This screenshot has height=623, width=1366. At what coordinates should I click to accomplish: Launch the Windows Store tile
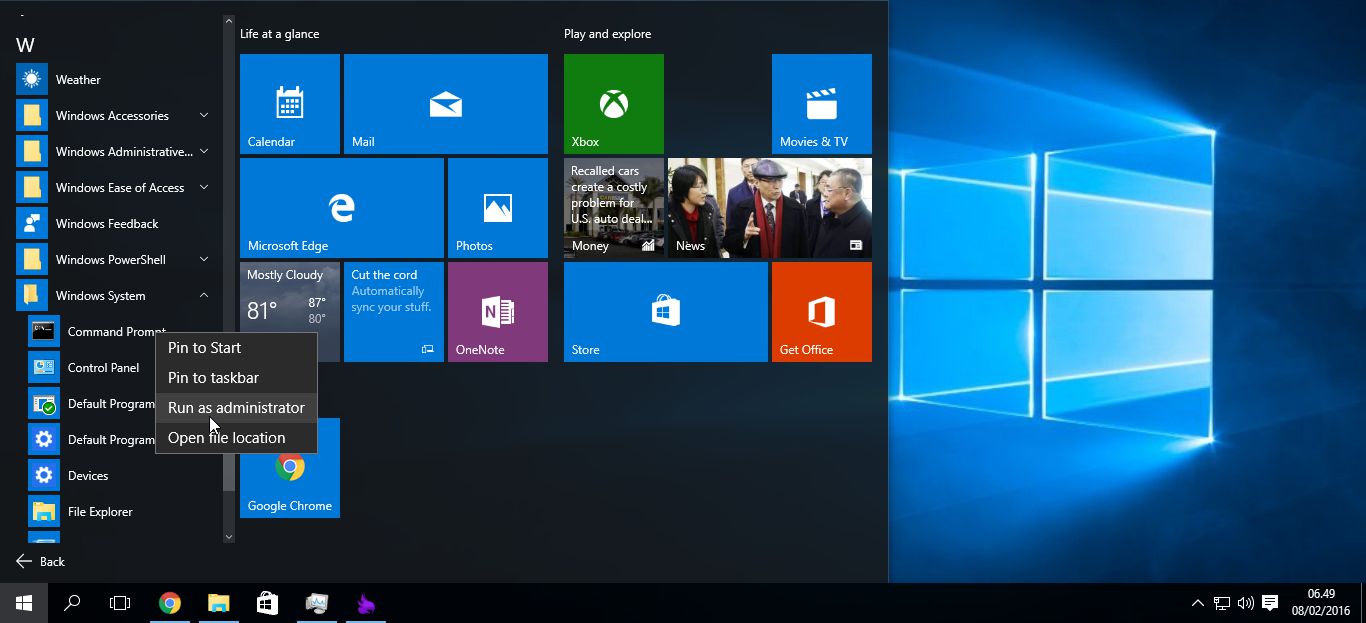click(665, 311)
